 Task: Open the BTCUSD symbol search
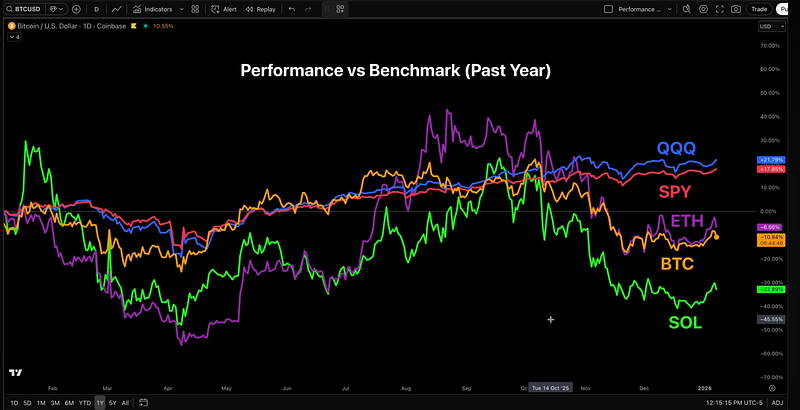[x=24, y=9]
